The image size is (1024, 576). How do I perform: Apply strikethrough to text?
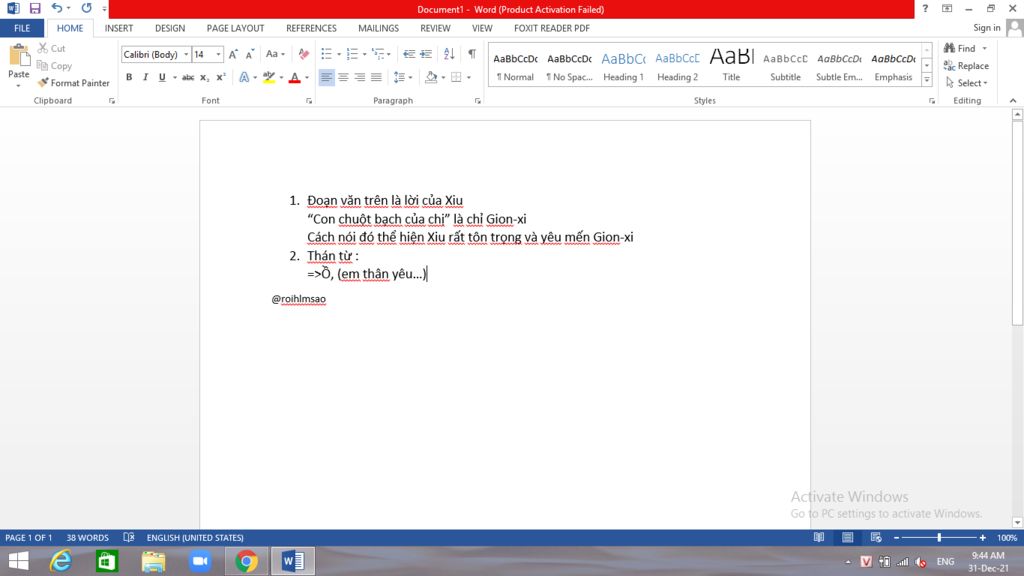[x=188, y=77]
